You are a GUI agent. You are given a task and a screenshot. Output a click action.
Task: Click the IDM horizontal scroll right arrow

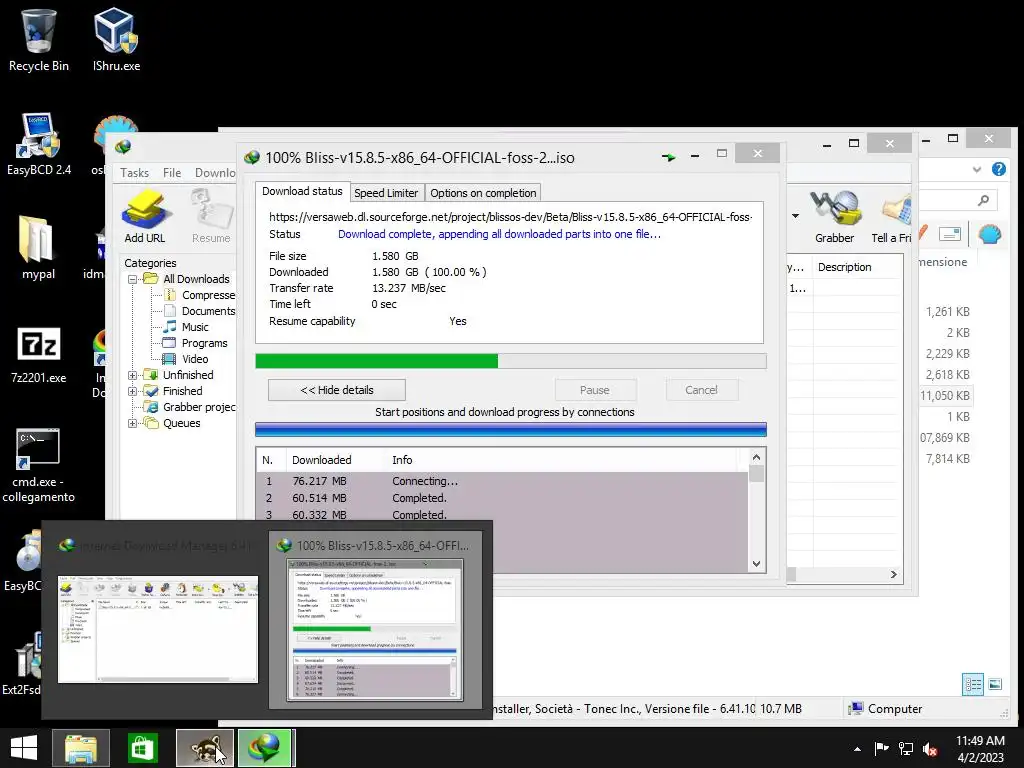(x=894, y=575)
